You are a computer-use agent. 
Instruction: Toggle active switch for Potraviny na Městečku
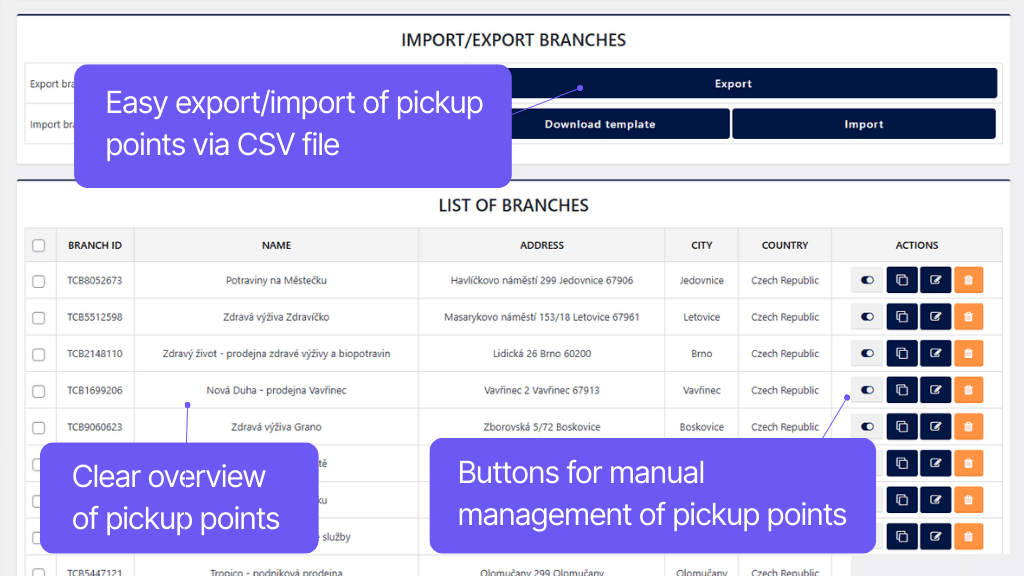[867, 280]
